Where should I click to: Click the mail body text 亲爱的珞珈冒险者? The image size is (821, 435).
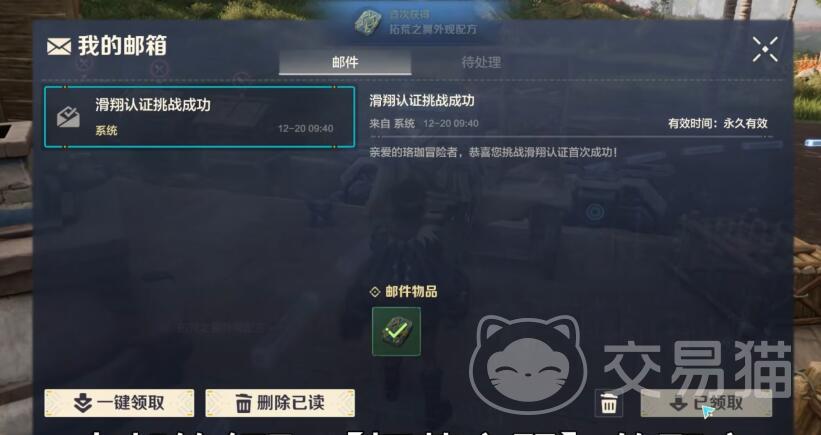pos(493,152)
